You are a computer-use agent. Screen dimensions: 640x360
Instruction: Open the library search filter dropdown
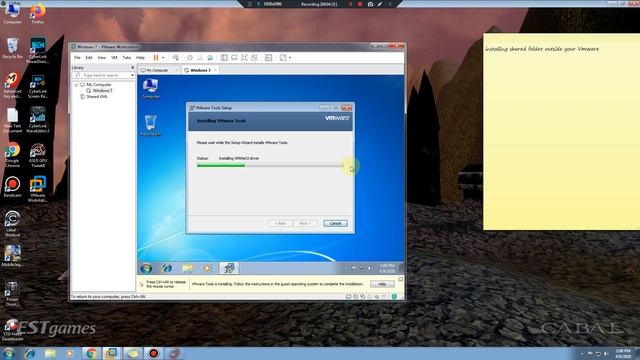point(132,76)
